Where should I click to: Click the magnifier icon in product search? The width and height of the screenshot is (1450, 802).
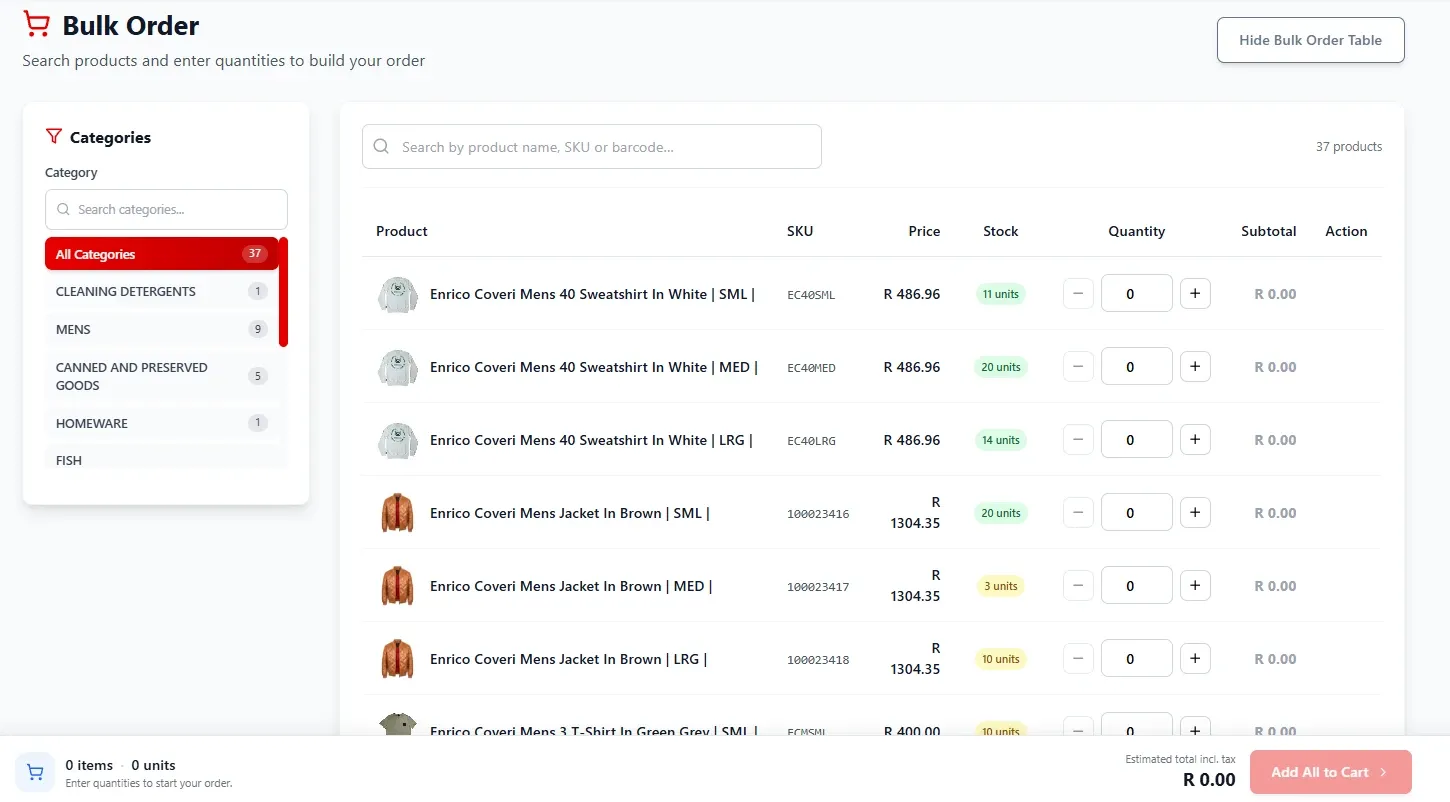[x=381, y=146]
